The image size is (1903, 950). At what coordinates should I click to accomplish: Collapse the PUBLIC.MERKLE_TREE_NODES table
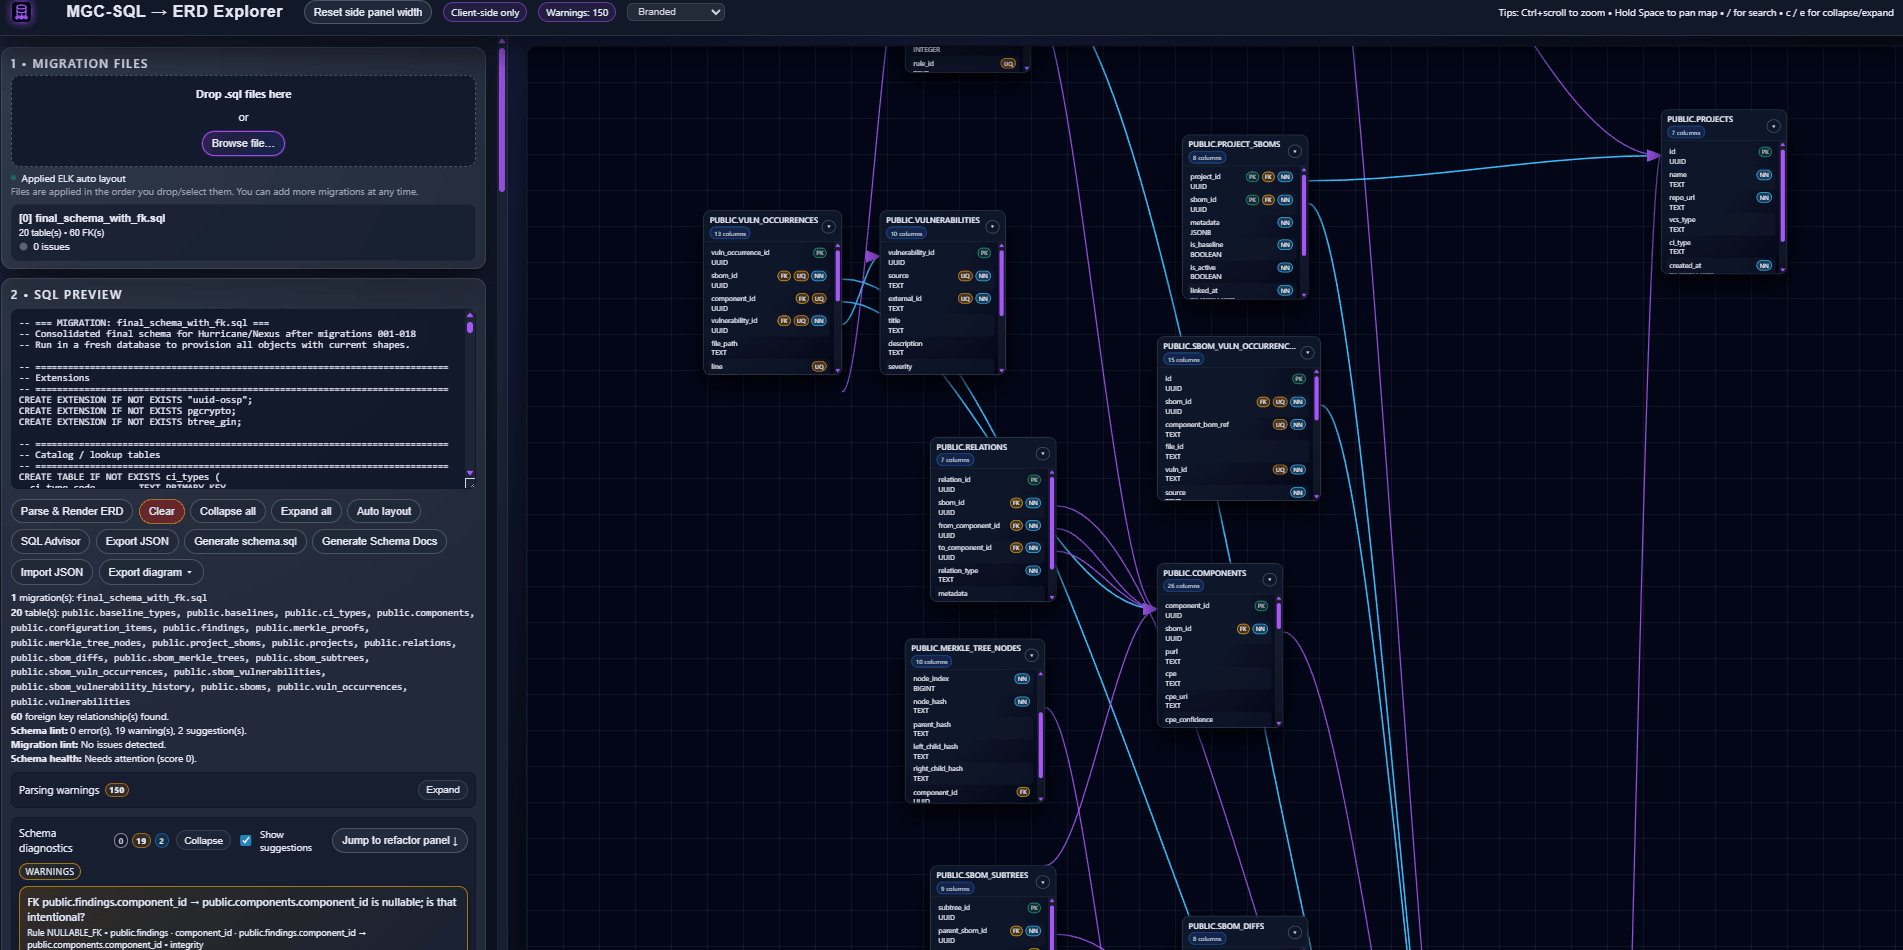pos(1031,655)
